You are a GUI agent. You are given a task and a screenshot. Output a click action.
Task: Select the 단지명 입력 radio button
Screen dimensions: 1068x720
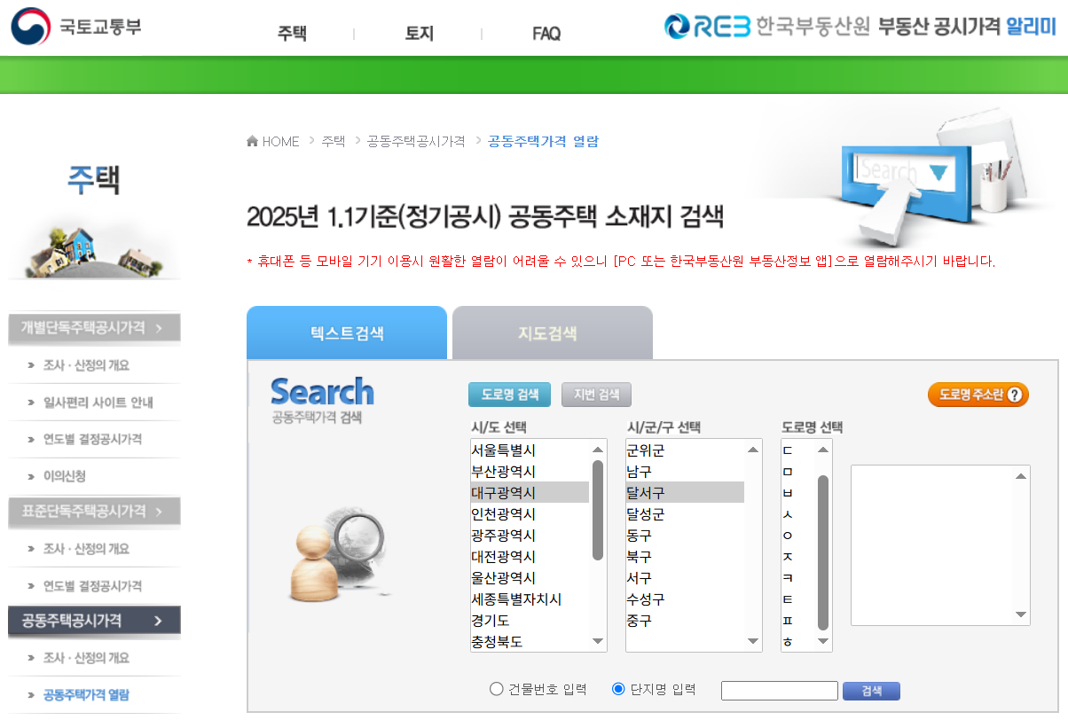(x=619, y=690)
